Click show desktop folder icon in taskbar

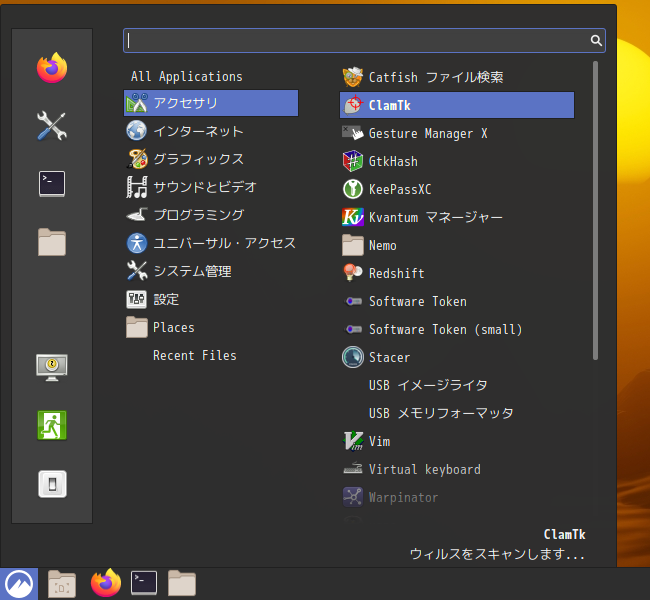62,584
